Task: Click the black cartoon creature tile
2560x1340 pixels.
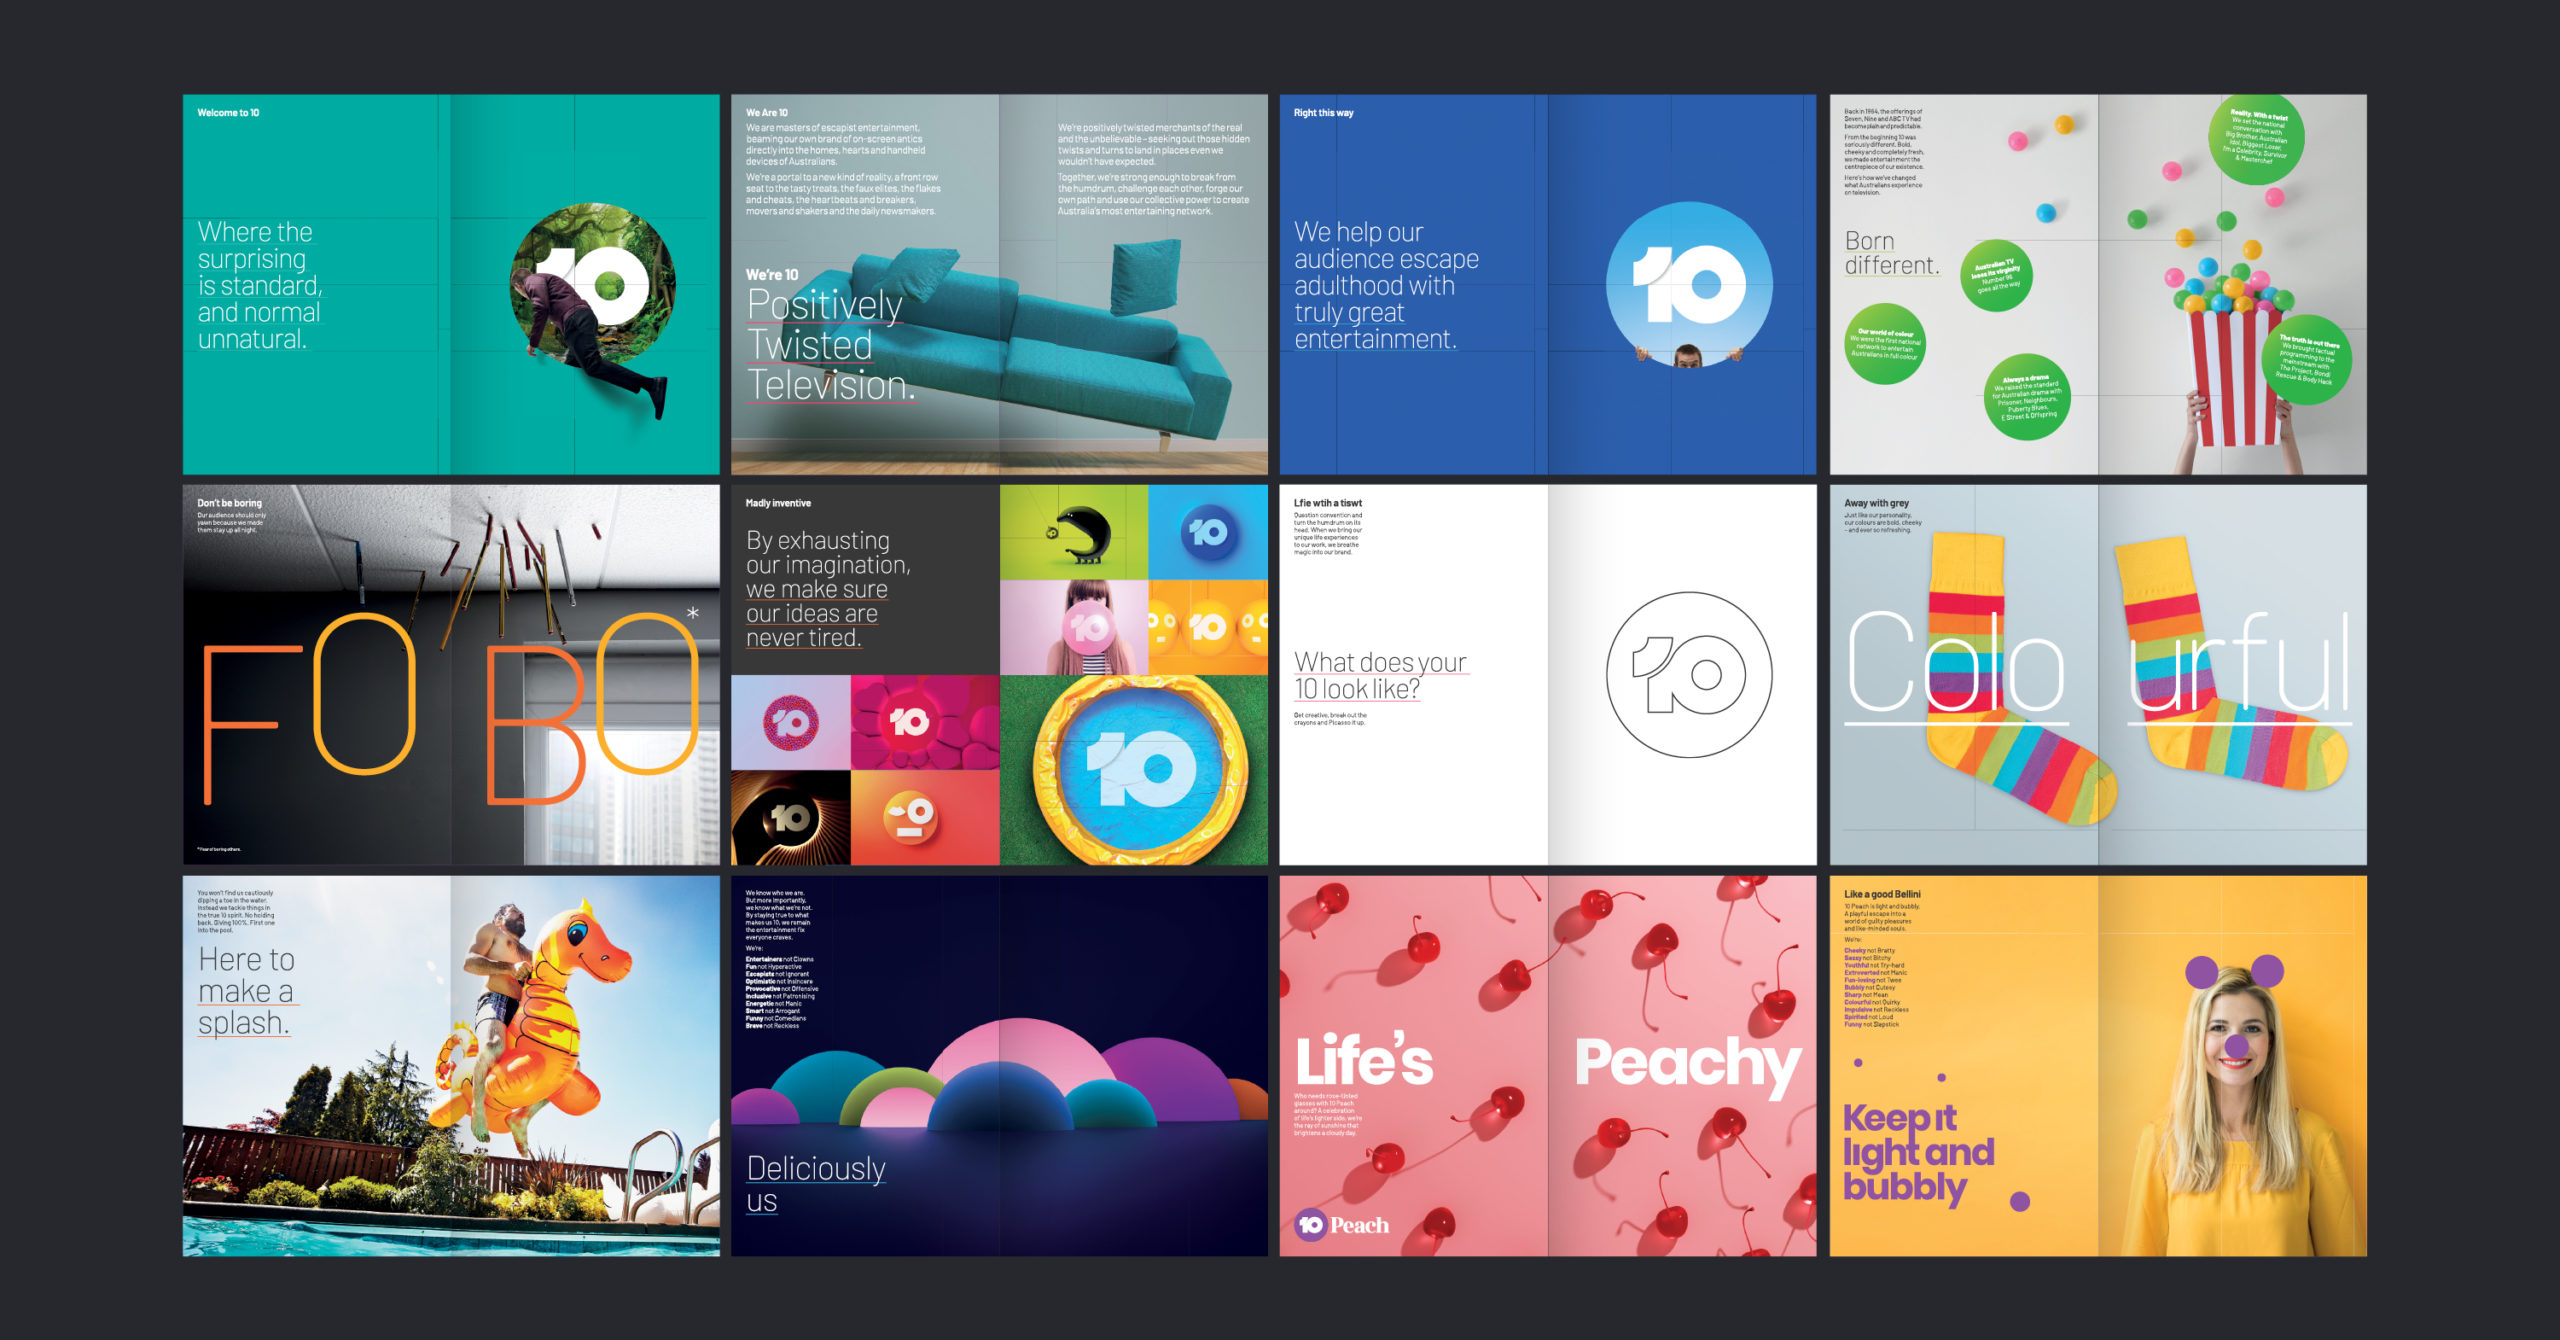Action: 1073,532
